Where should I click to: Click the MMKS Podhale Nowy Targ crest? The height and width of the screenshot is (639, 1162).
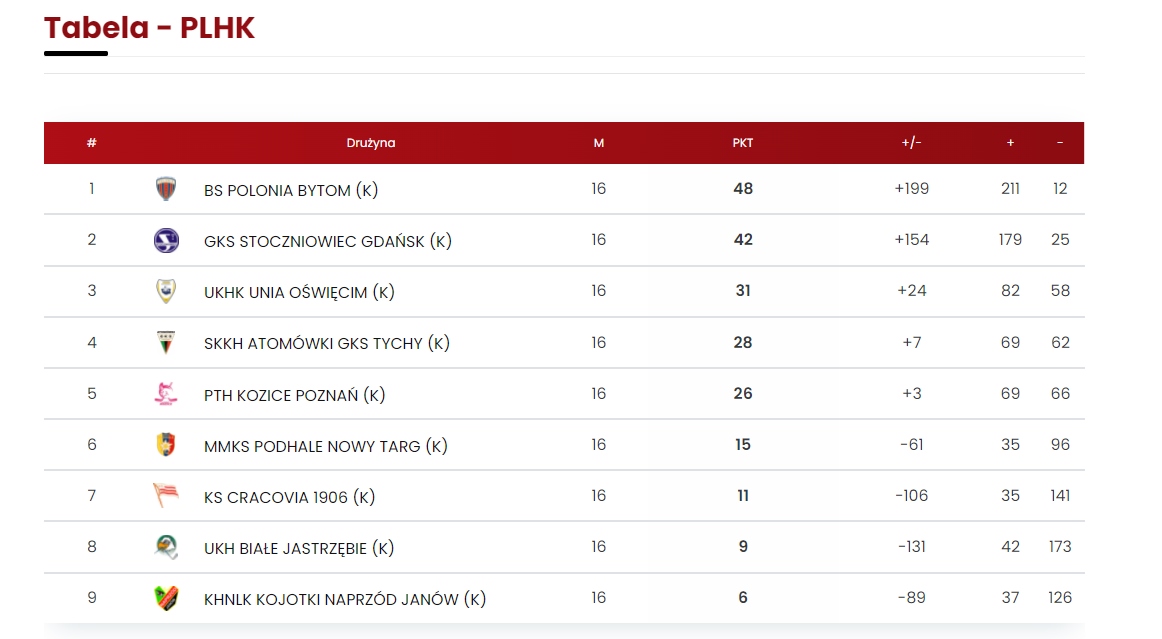[166, 445]
